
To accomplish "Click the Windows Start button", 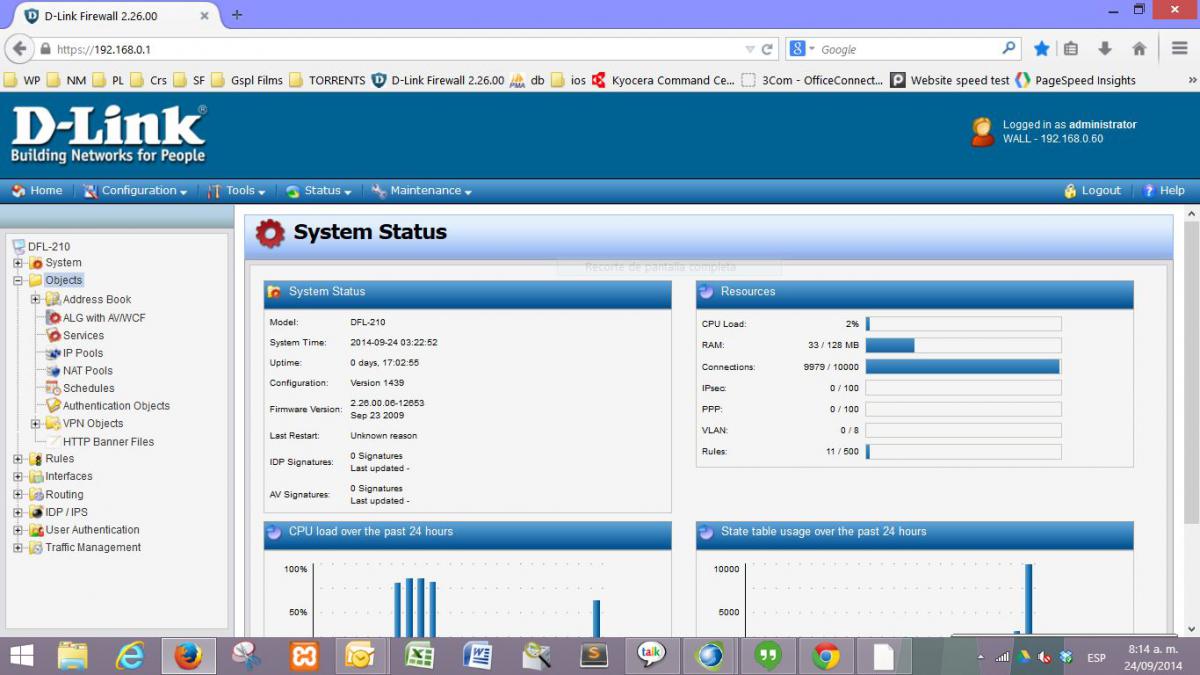I will [21, 655].
